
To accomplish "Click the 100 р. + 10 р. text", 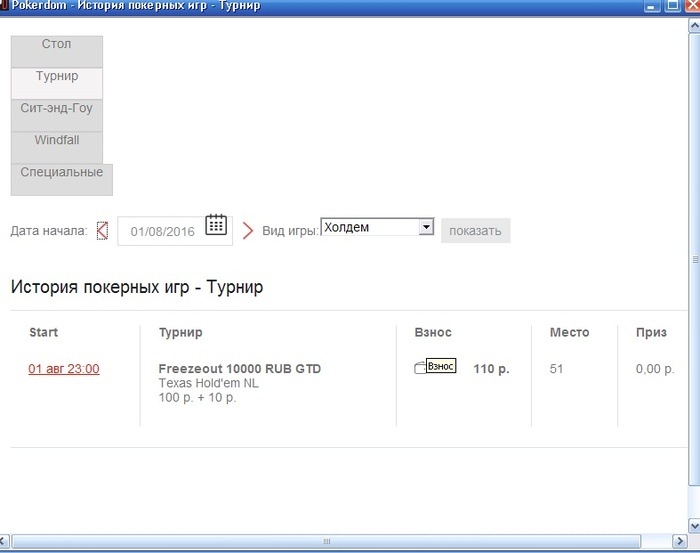I will pos(197,397).
